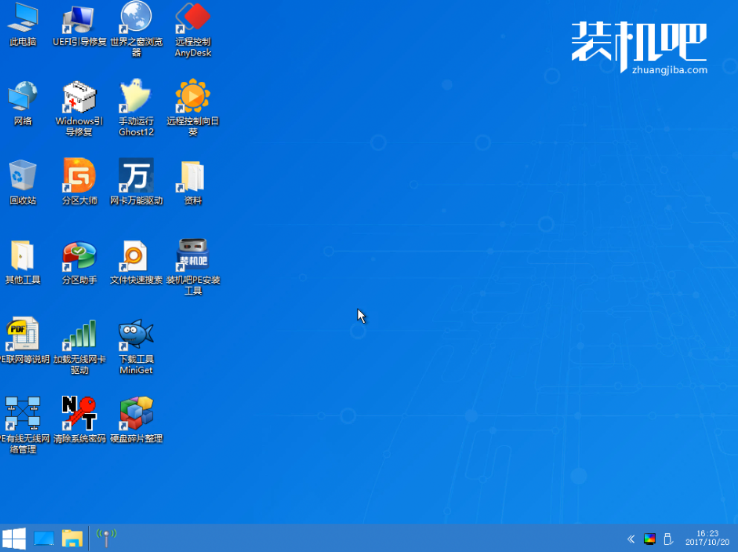Click the 远程控制向日葵 sunflower icon
The width and height of the screenshot is (742, 554).
(x=192, y=98)
